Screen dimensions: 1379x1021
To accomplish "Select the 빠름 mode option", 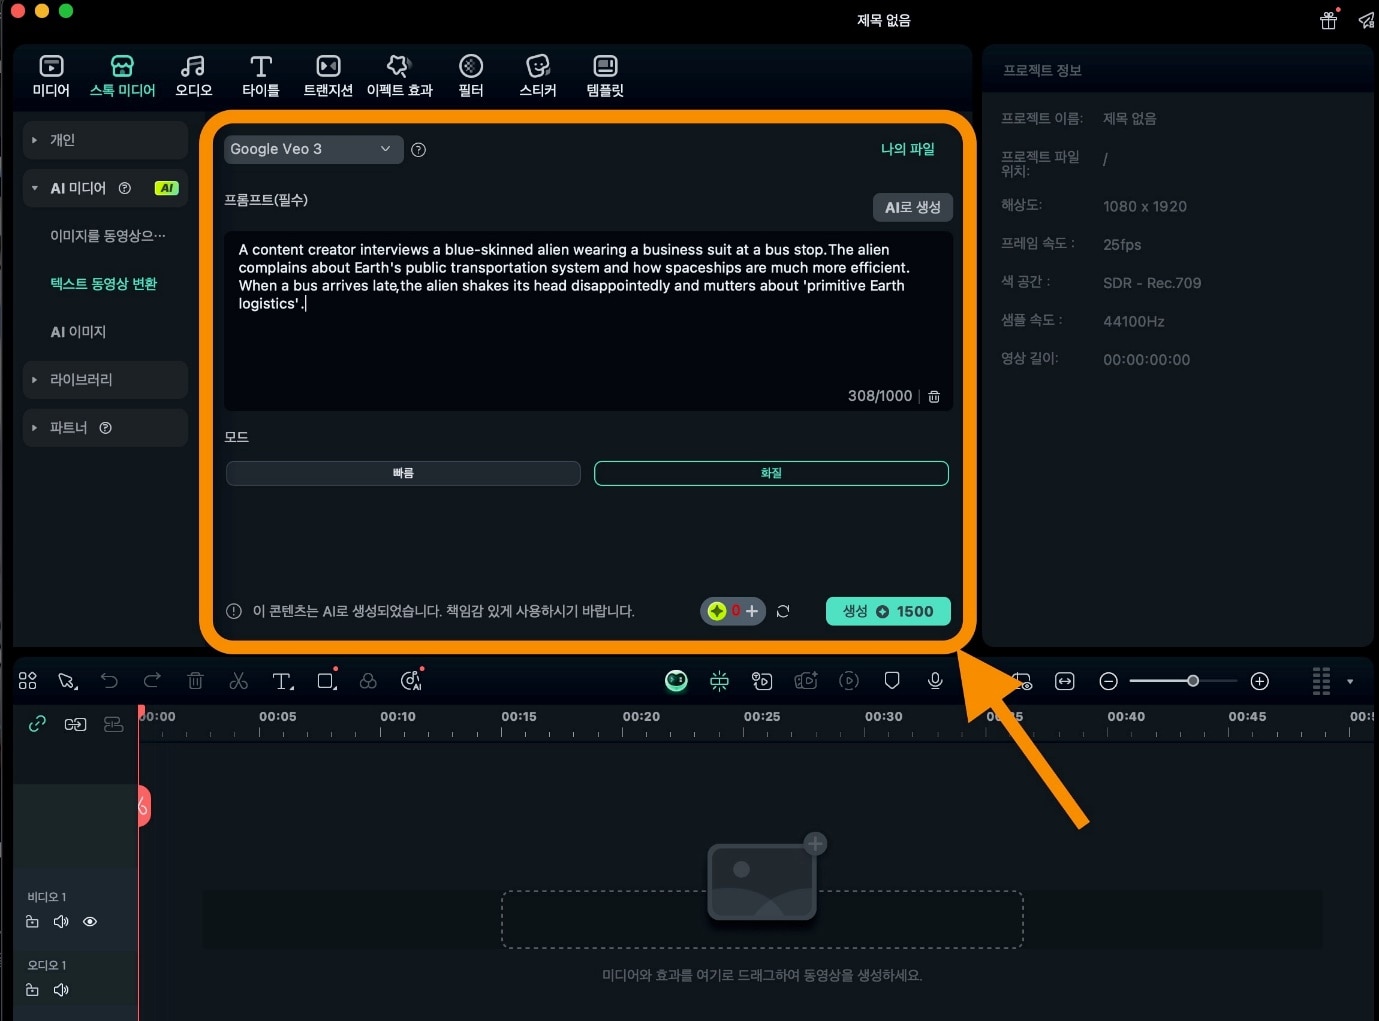I will (403, 473).
